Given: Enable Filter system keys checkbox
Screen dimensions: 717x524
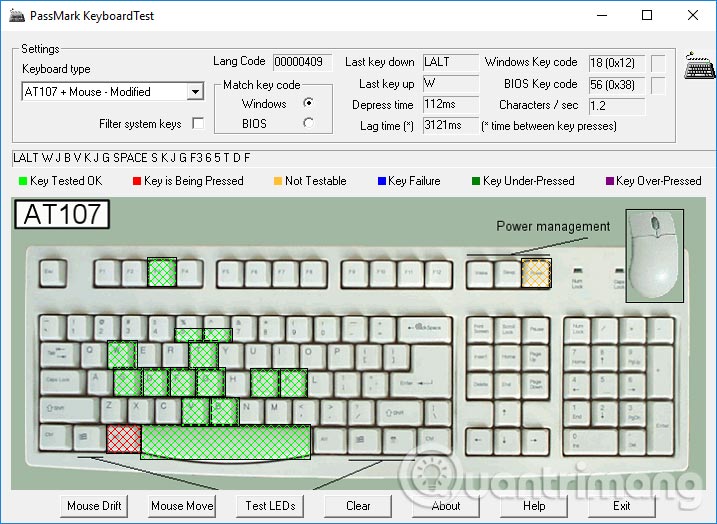Looking at the screenshot, I should click(x=198, y=123).
